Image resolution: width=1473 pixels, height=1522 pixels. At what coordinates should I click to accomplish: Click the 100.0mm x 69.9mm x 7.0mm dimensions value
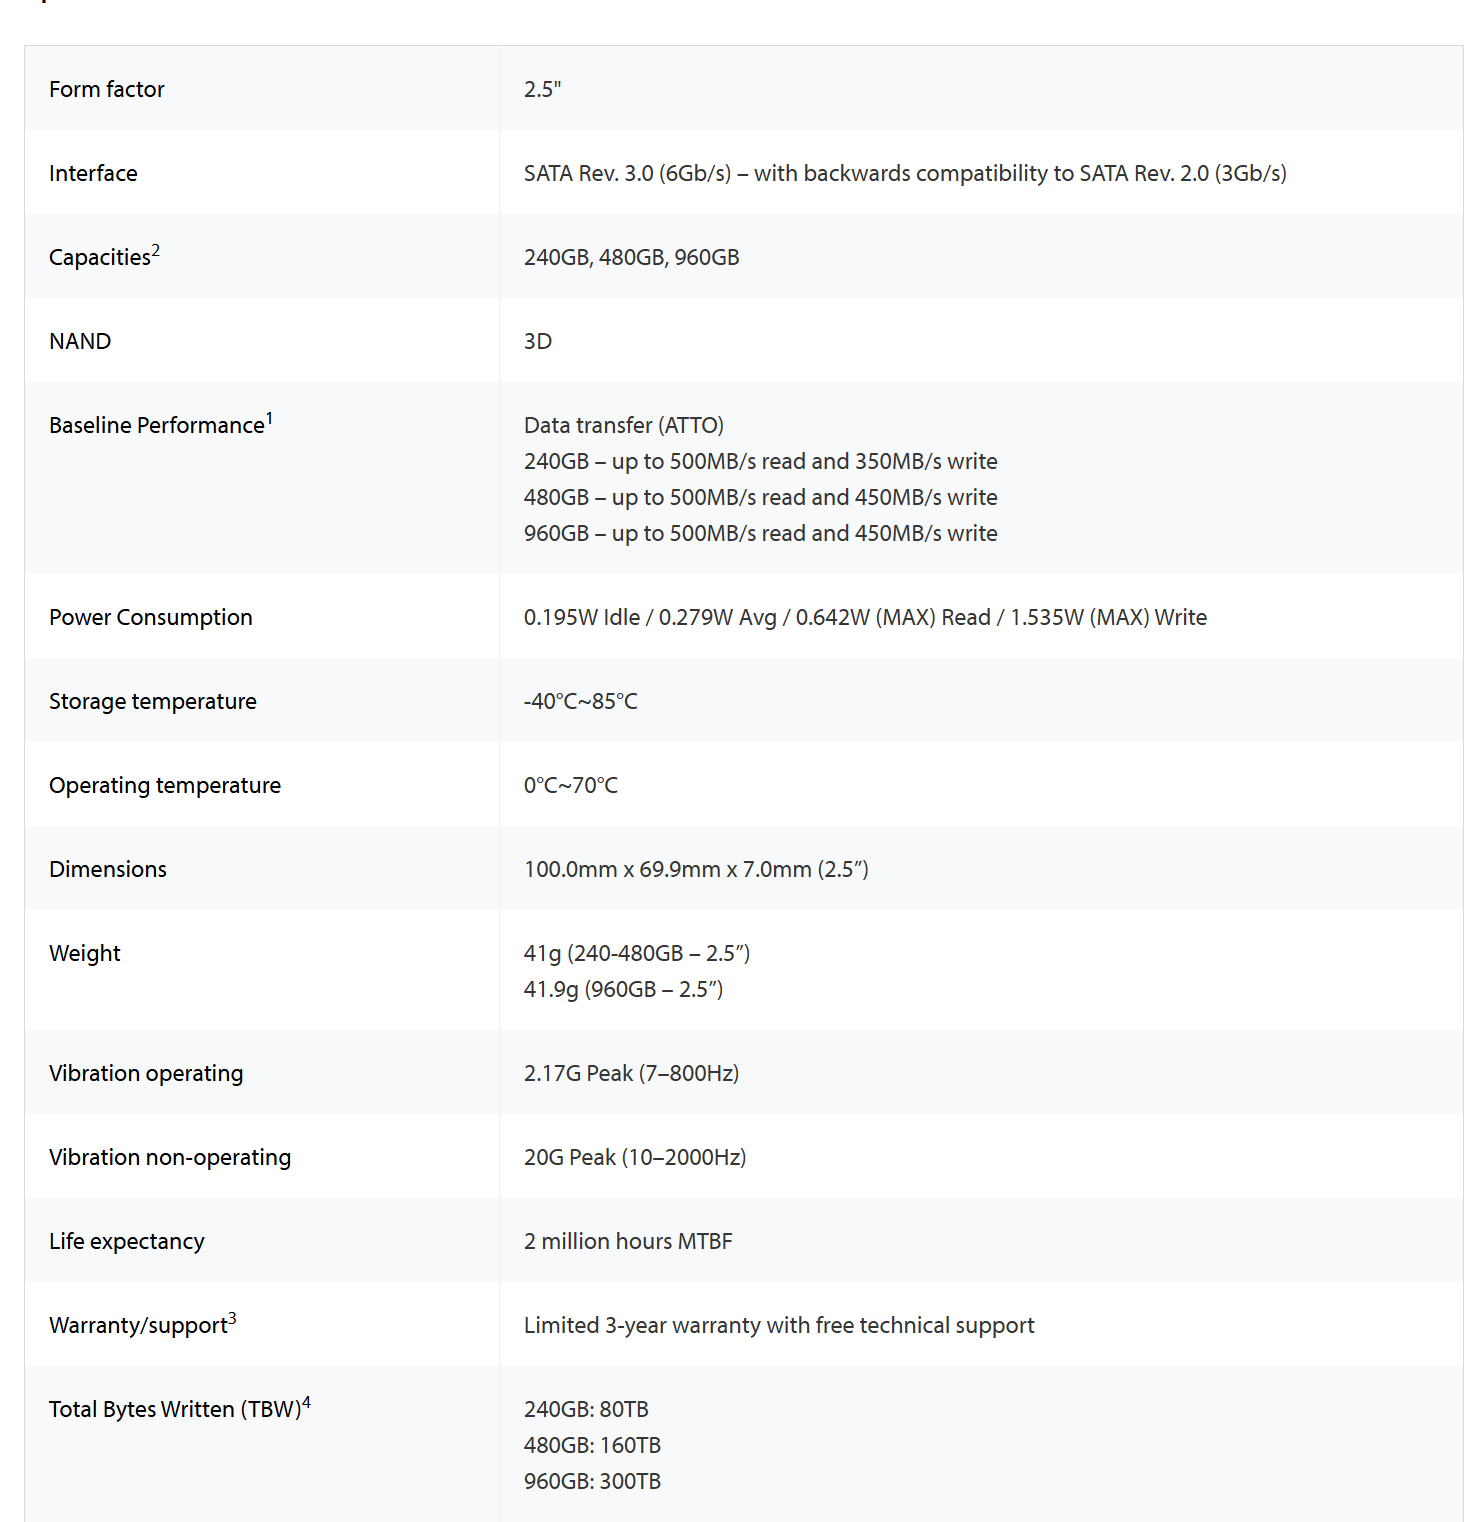pyautogui.click(x=695, y=869)
